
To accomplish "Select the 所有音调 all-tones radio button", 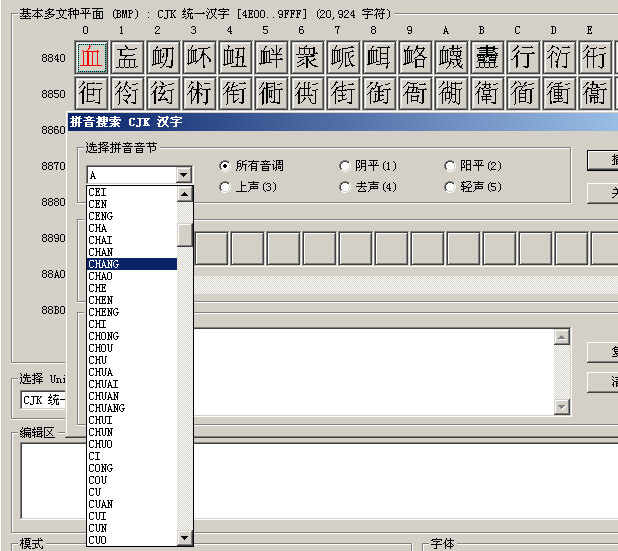I will [225, 166].
